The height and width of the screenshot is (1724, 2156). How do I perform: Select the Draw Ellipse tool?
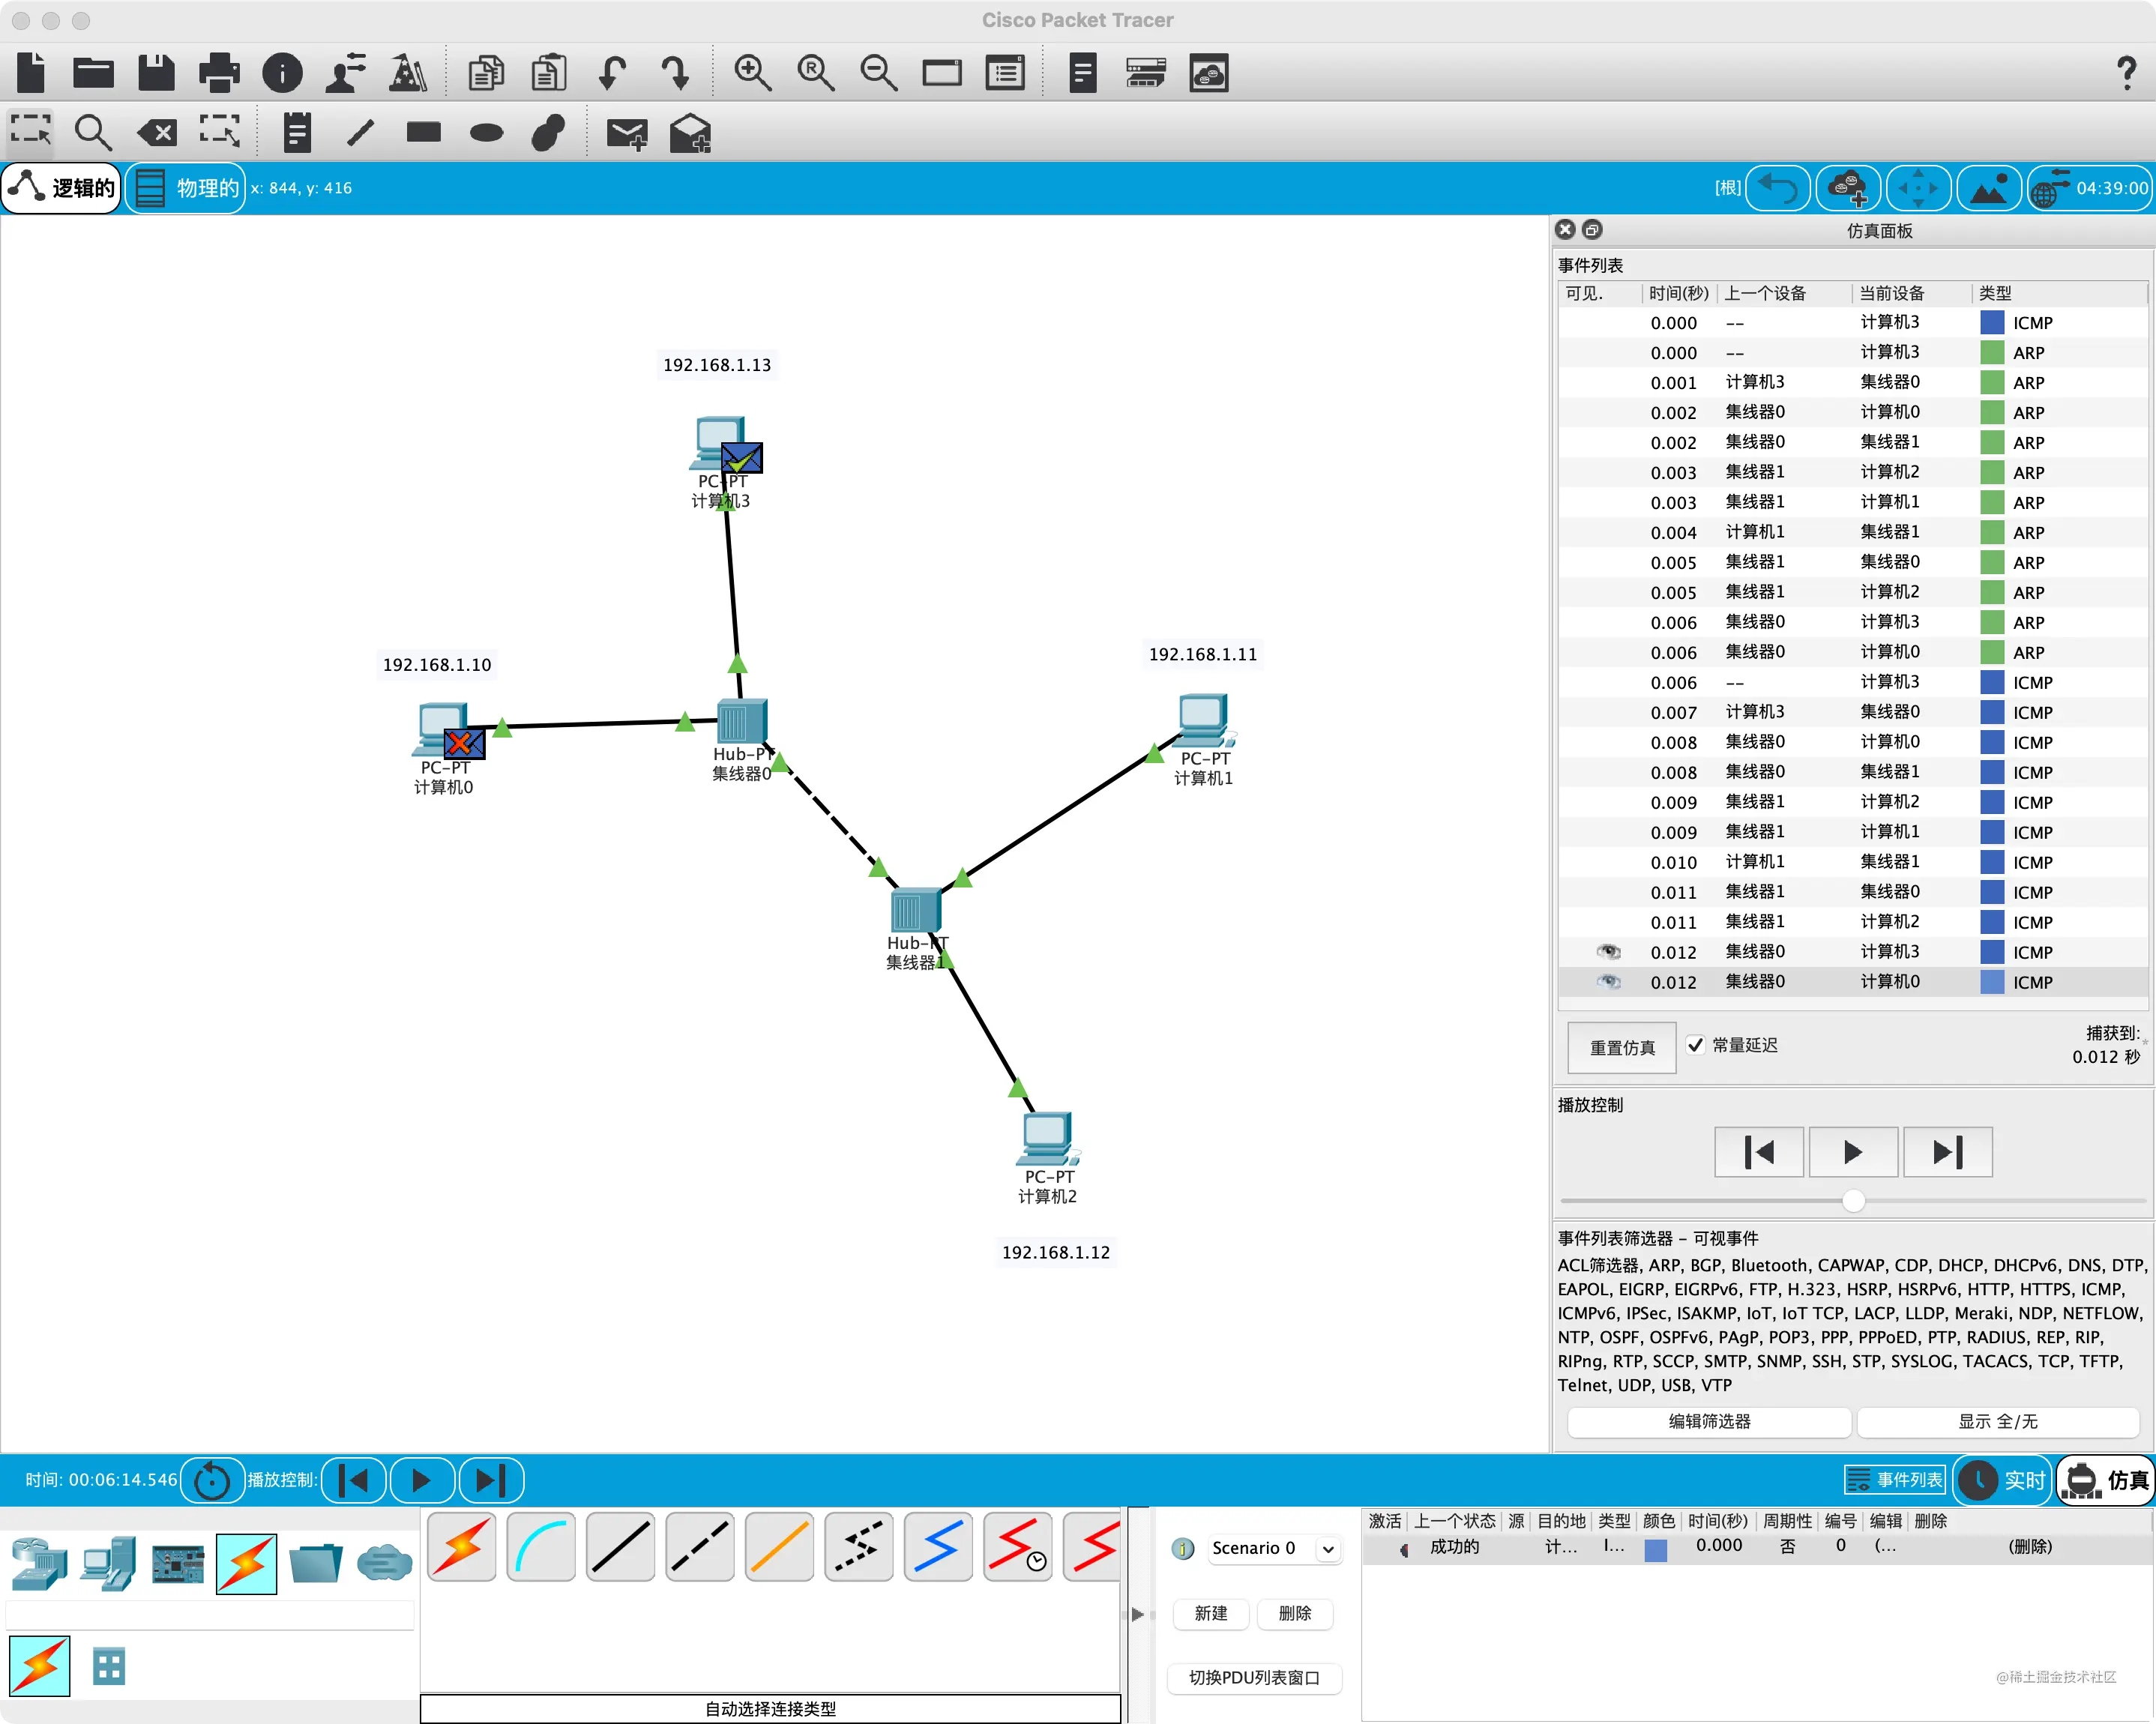pyautogui.click(x=487, y=132)
